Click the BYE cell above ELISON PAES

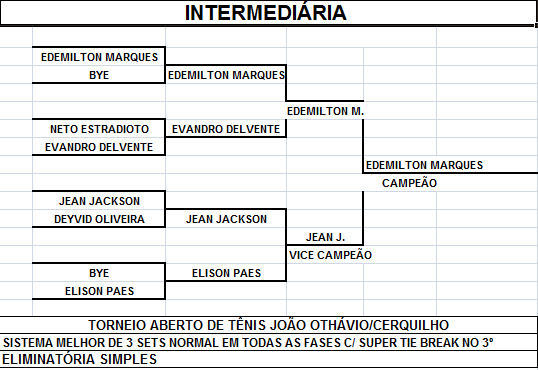[99, 273]
